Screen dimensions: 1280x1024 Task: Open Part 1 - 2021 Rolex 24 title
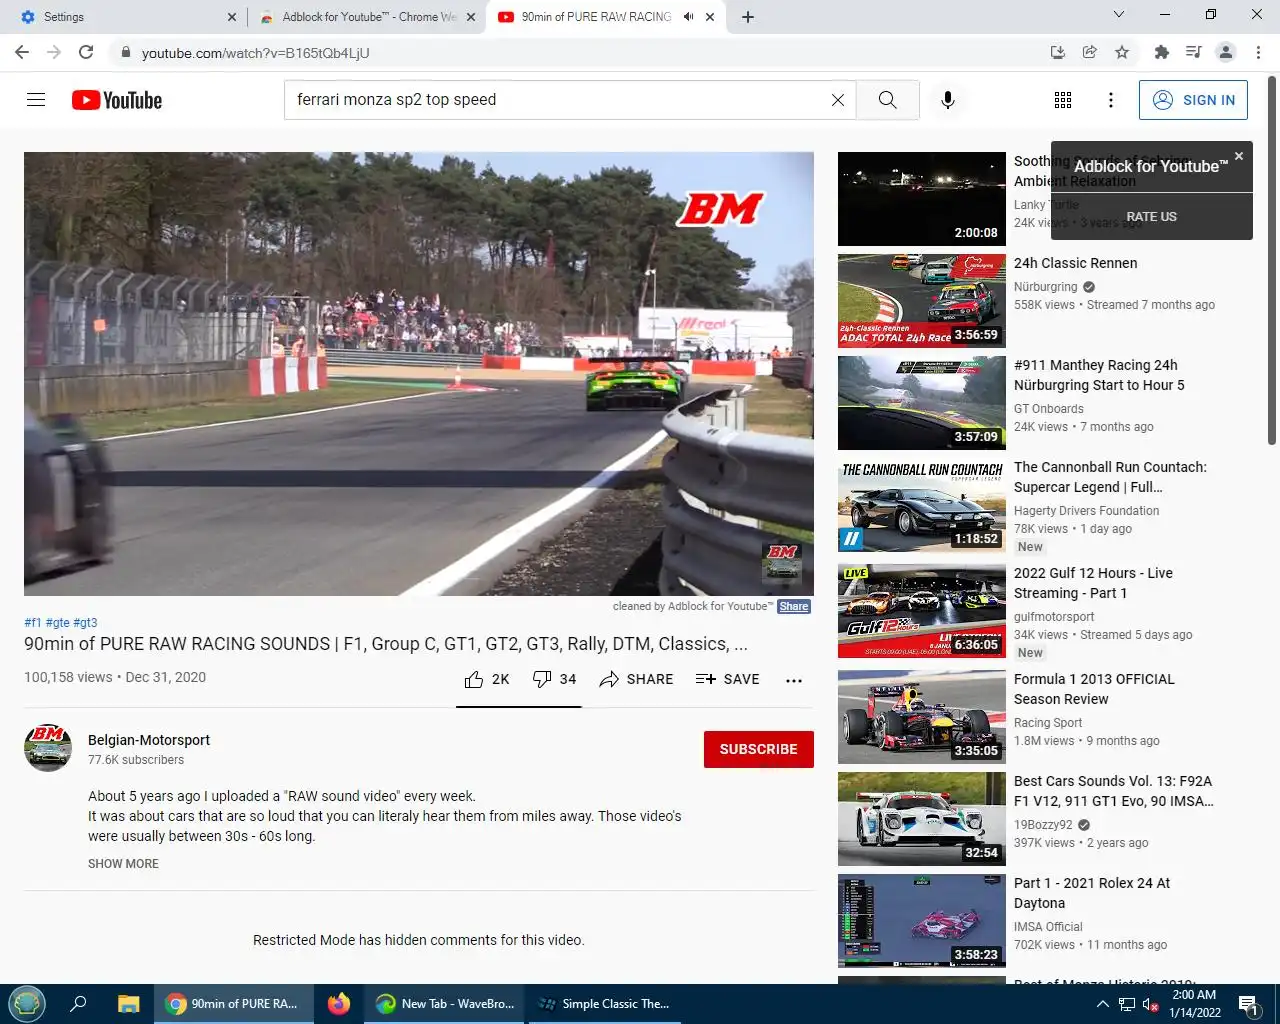(1092, 893)
